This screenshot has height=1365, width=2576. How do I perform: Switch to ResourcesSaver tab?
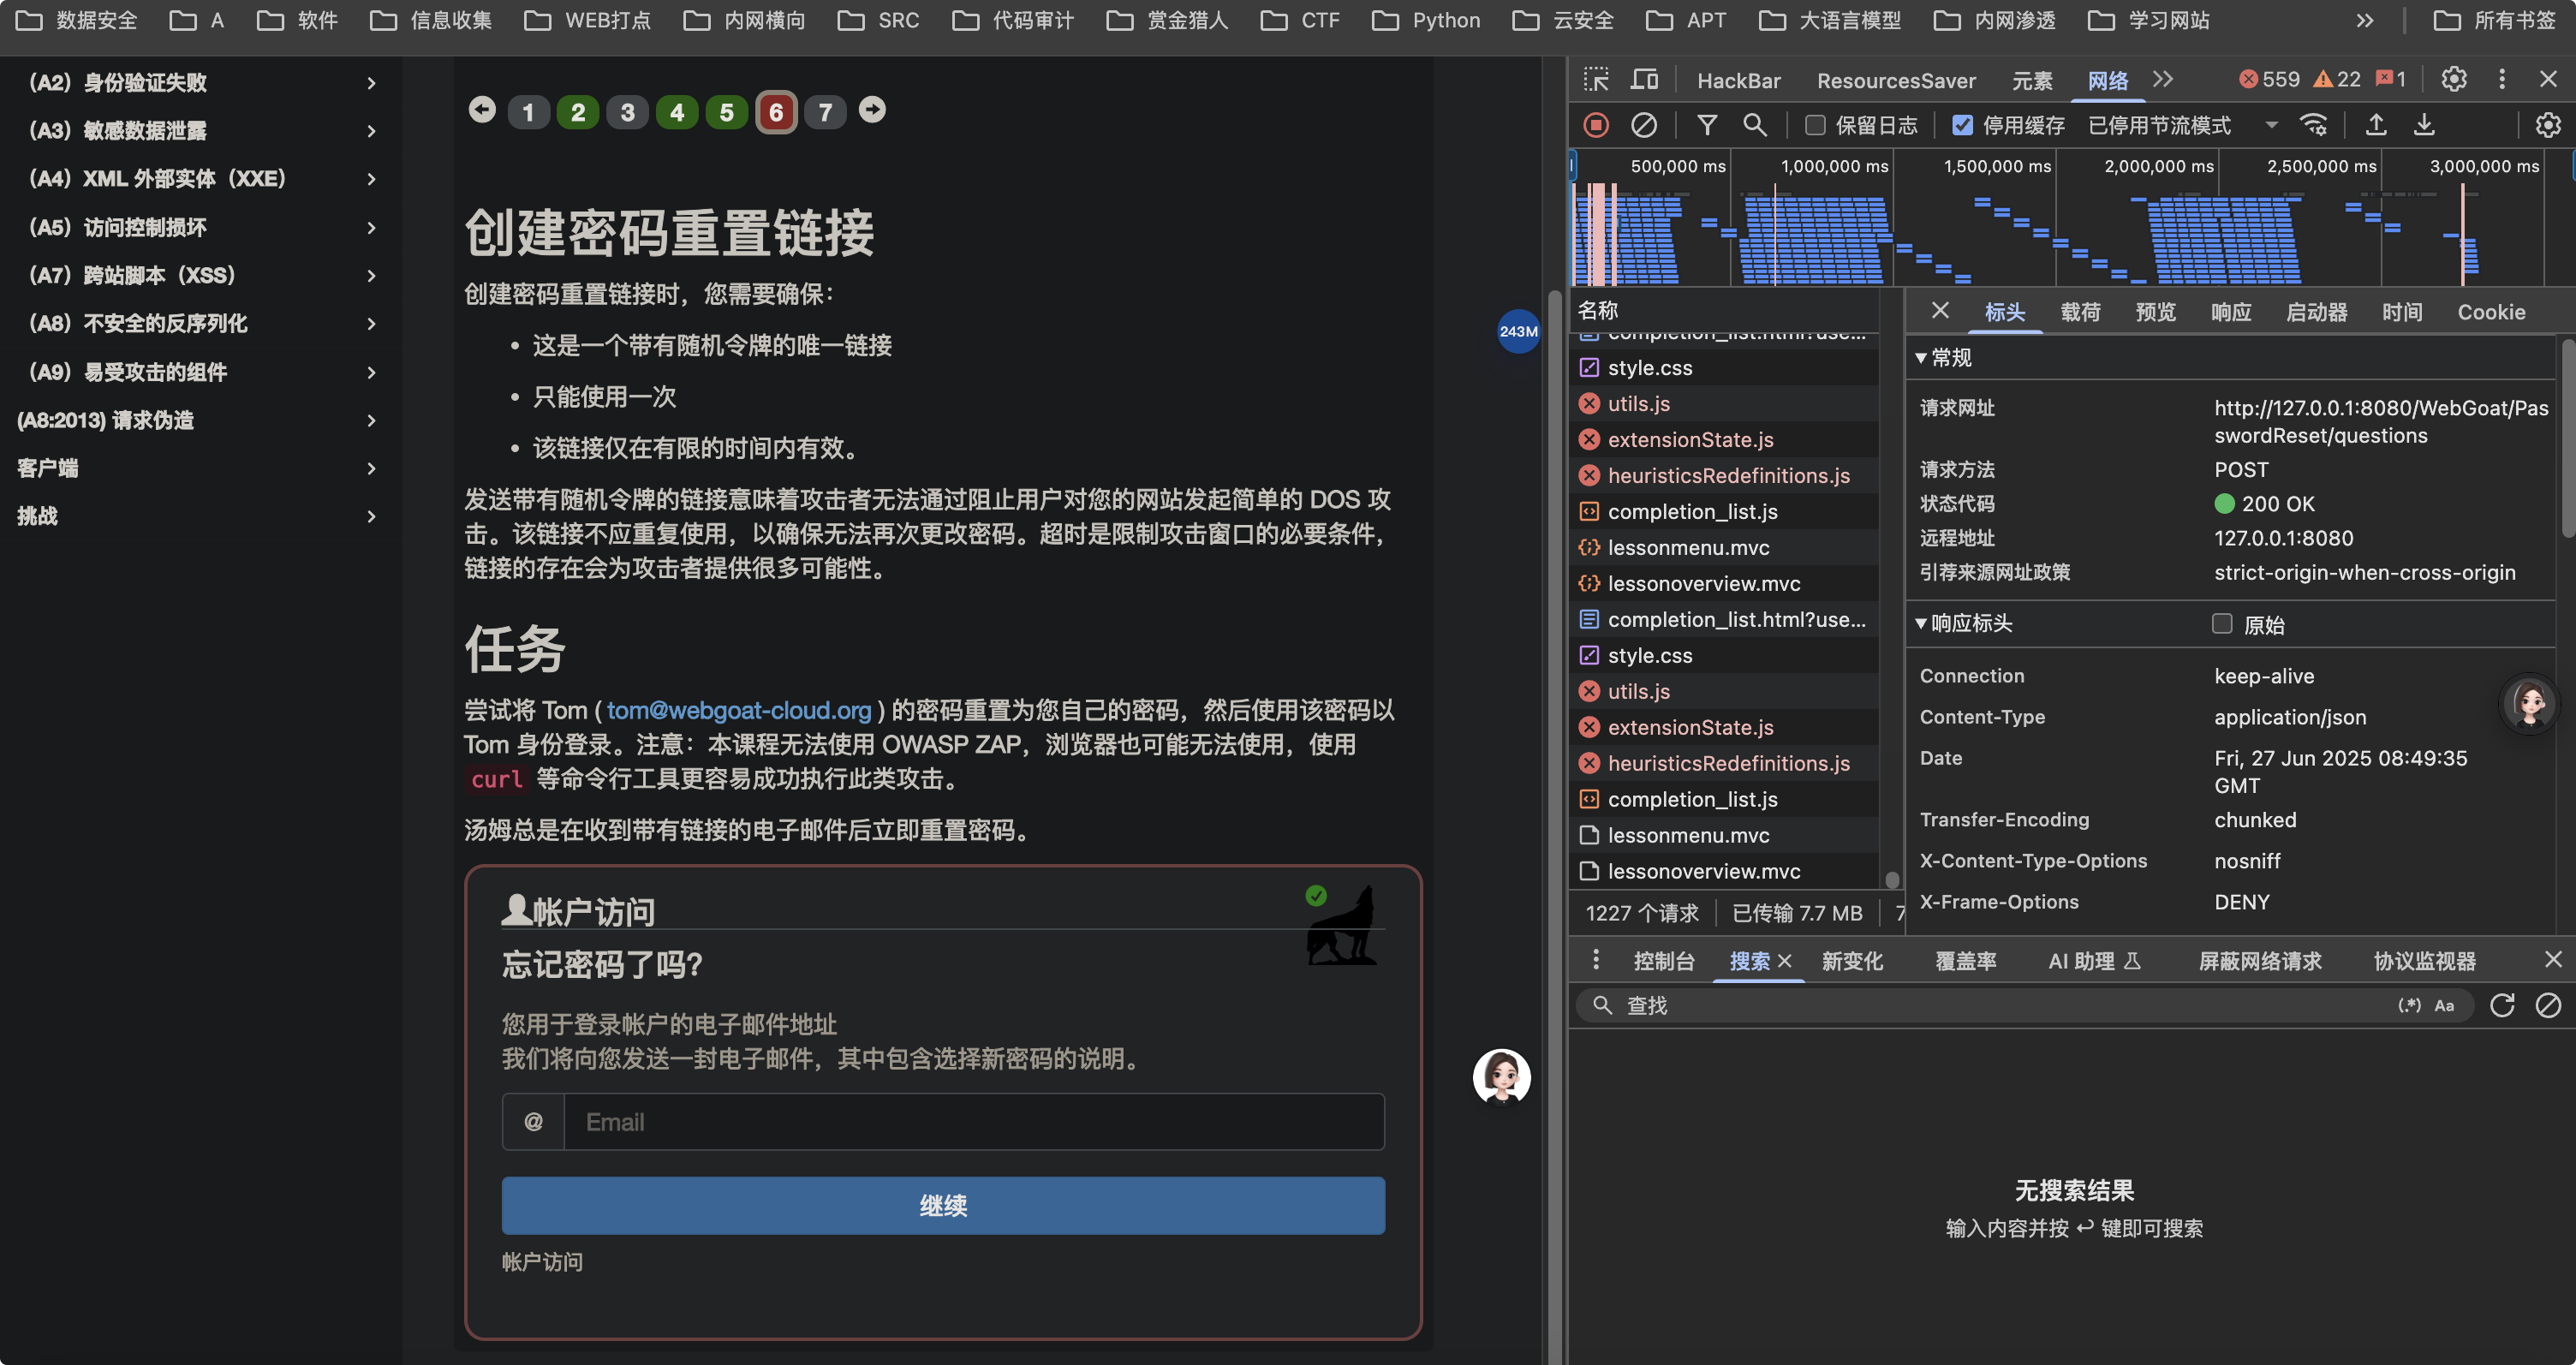coord(1896,80)
